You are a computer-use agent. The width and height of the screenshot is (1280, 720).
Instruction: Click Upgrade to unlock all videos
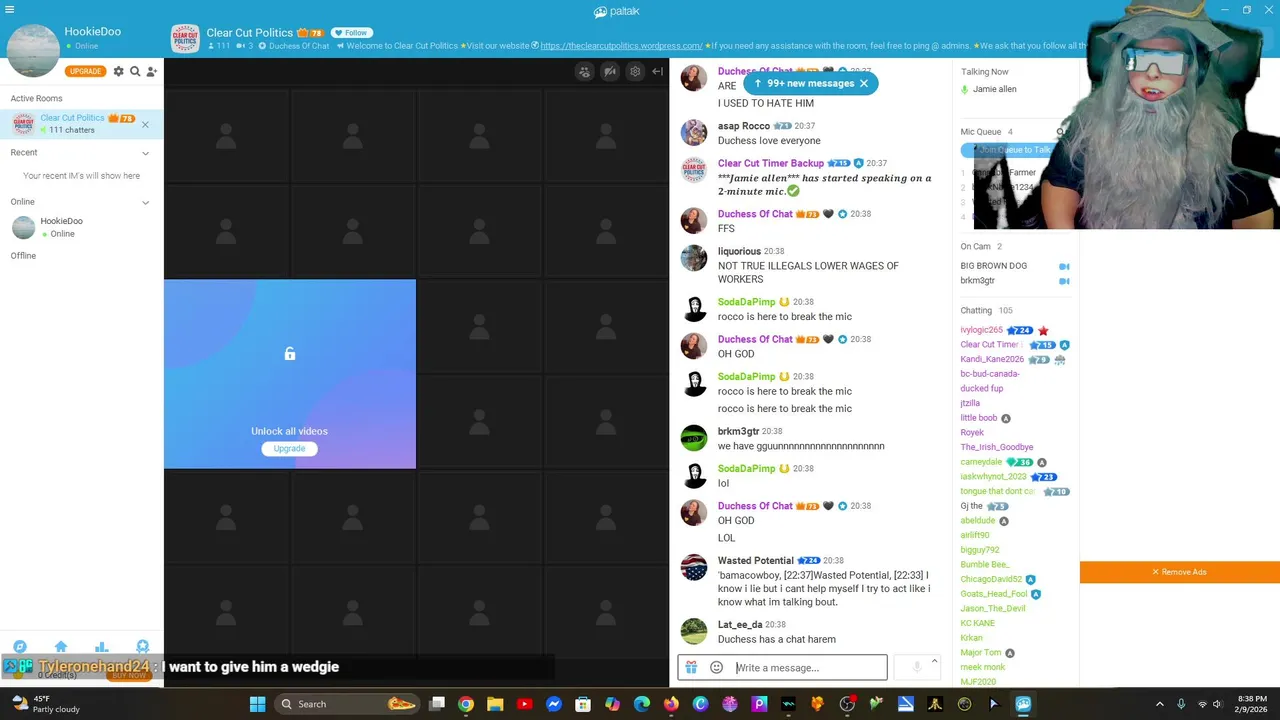[289, 448]
